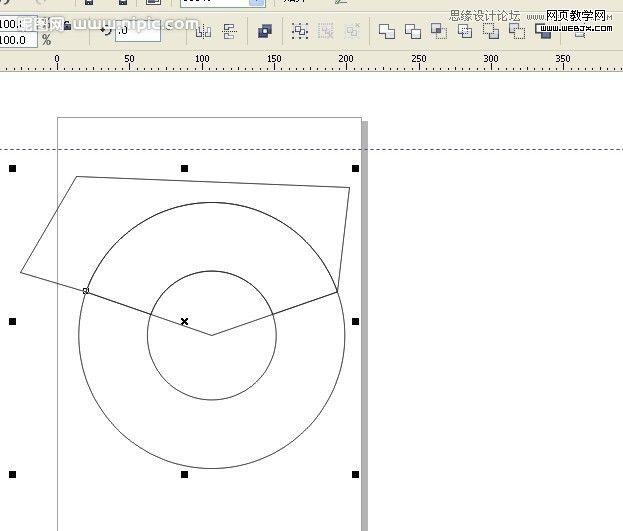
Task: Combine the selected objects
Action: 265,31
